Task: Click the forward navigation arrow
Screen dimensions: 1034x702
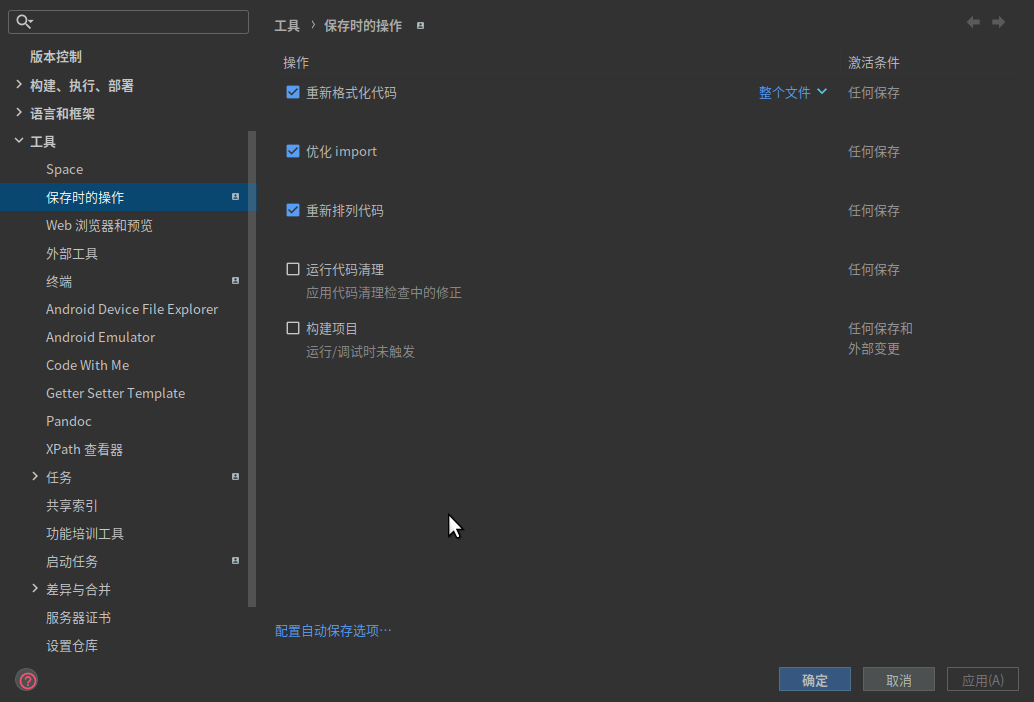Action: 999,22
